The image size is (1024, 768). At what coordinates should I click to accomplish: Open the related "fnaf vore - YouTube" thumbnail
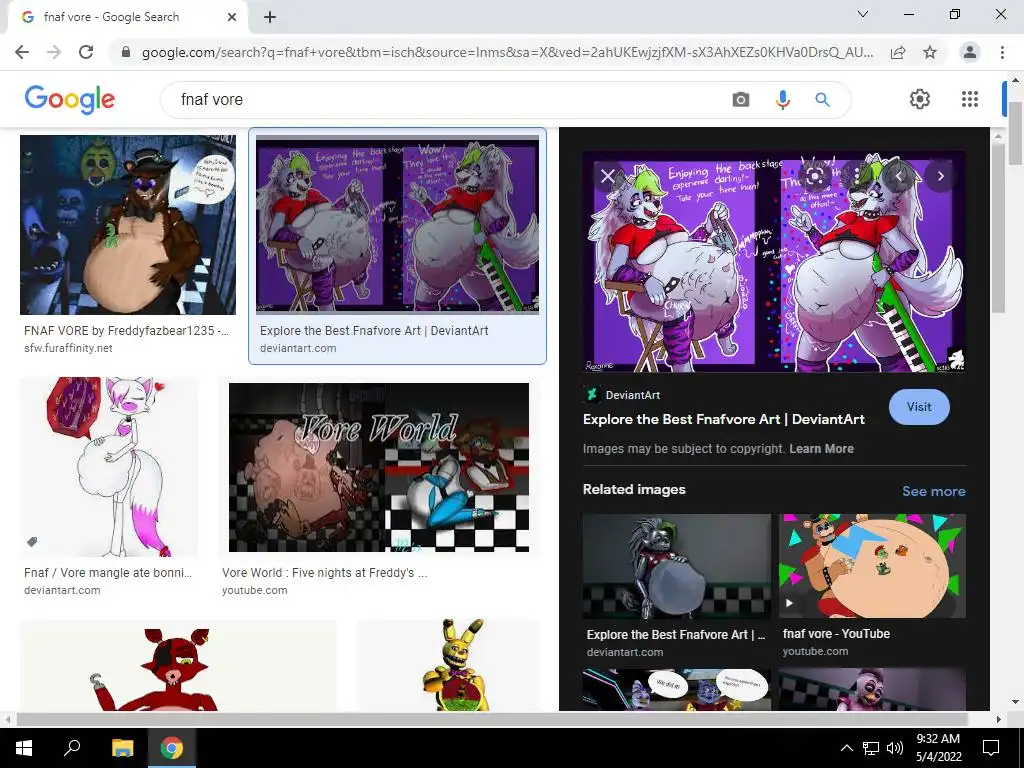coord(872,566)
